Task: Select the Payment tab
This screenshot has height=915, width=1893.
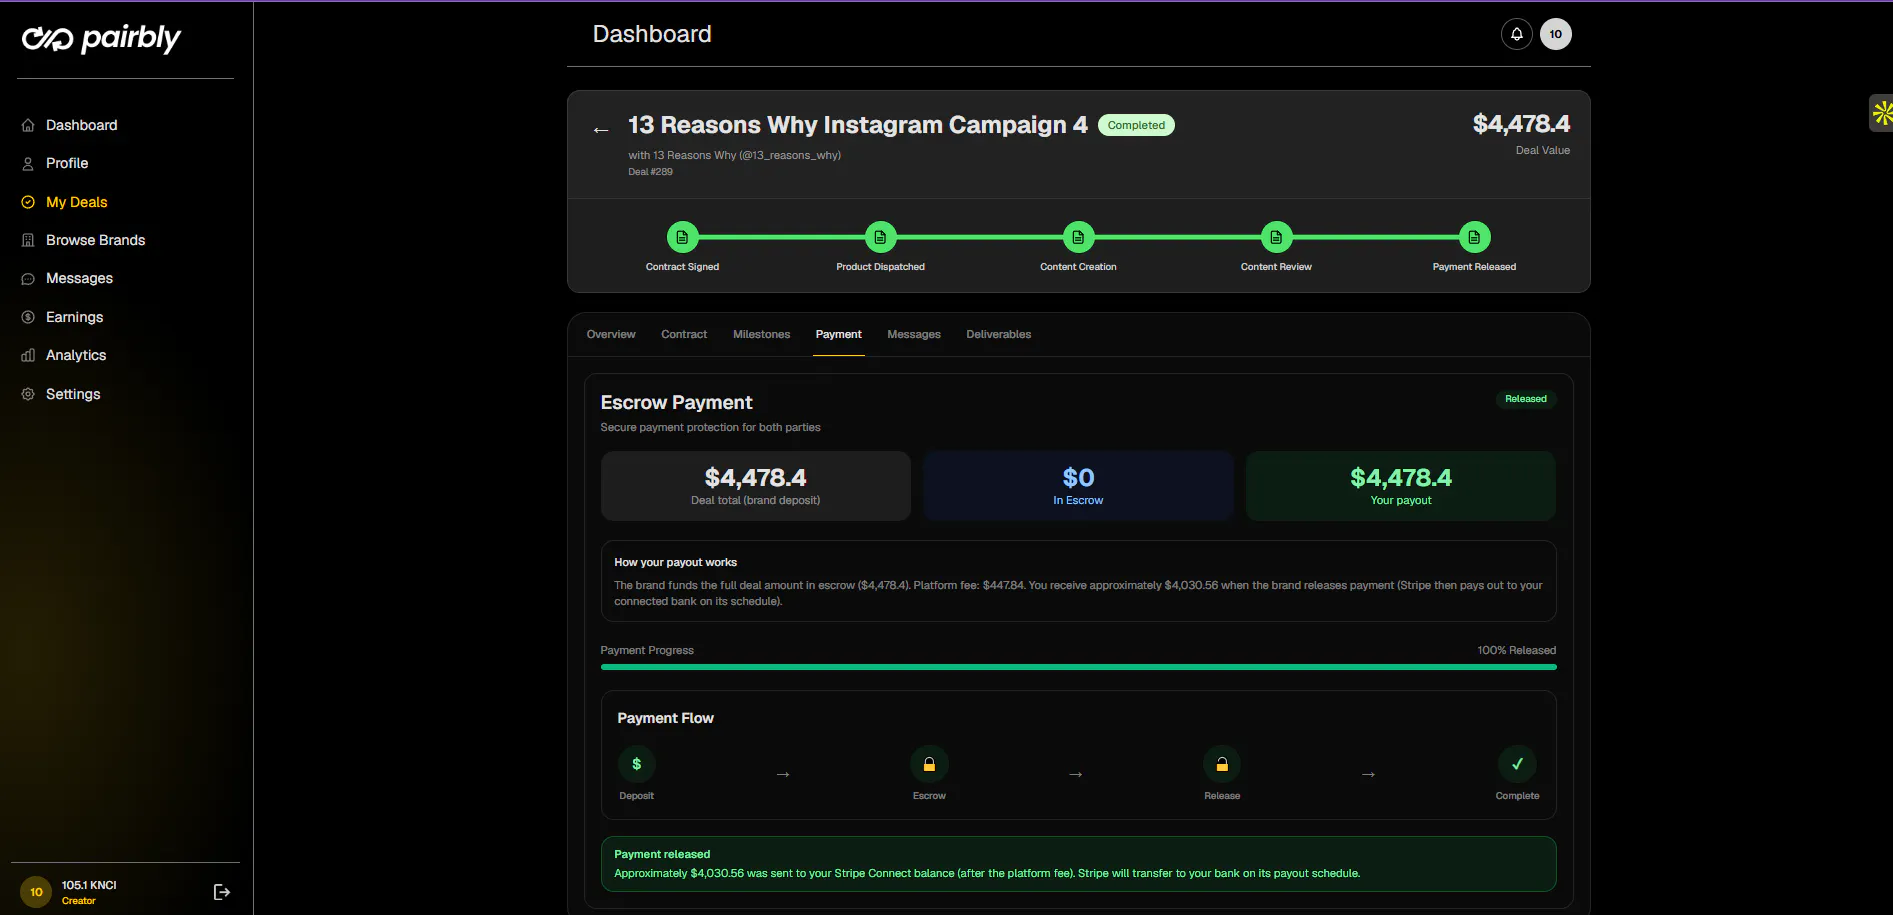Action: (x=838, y=334)
